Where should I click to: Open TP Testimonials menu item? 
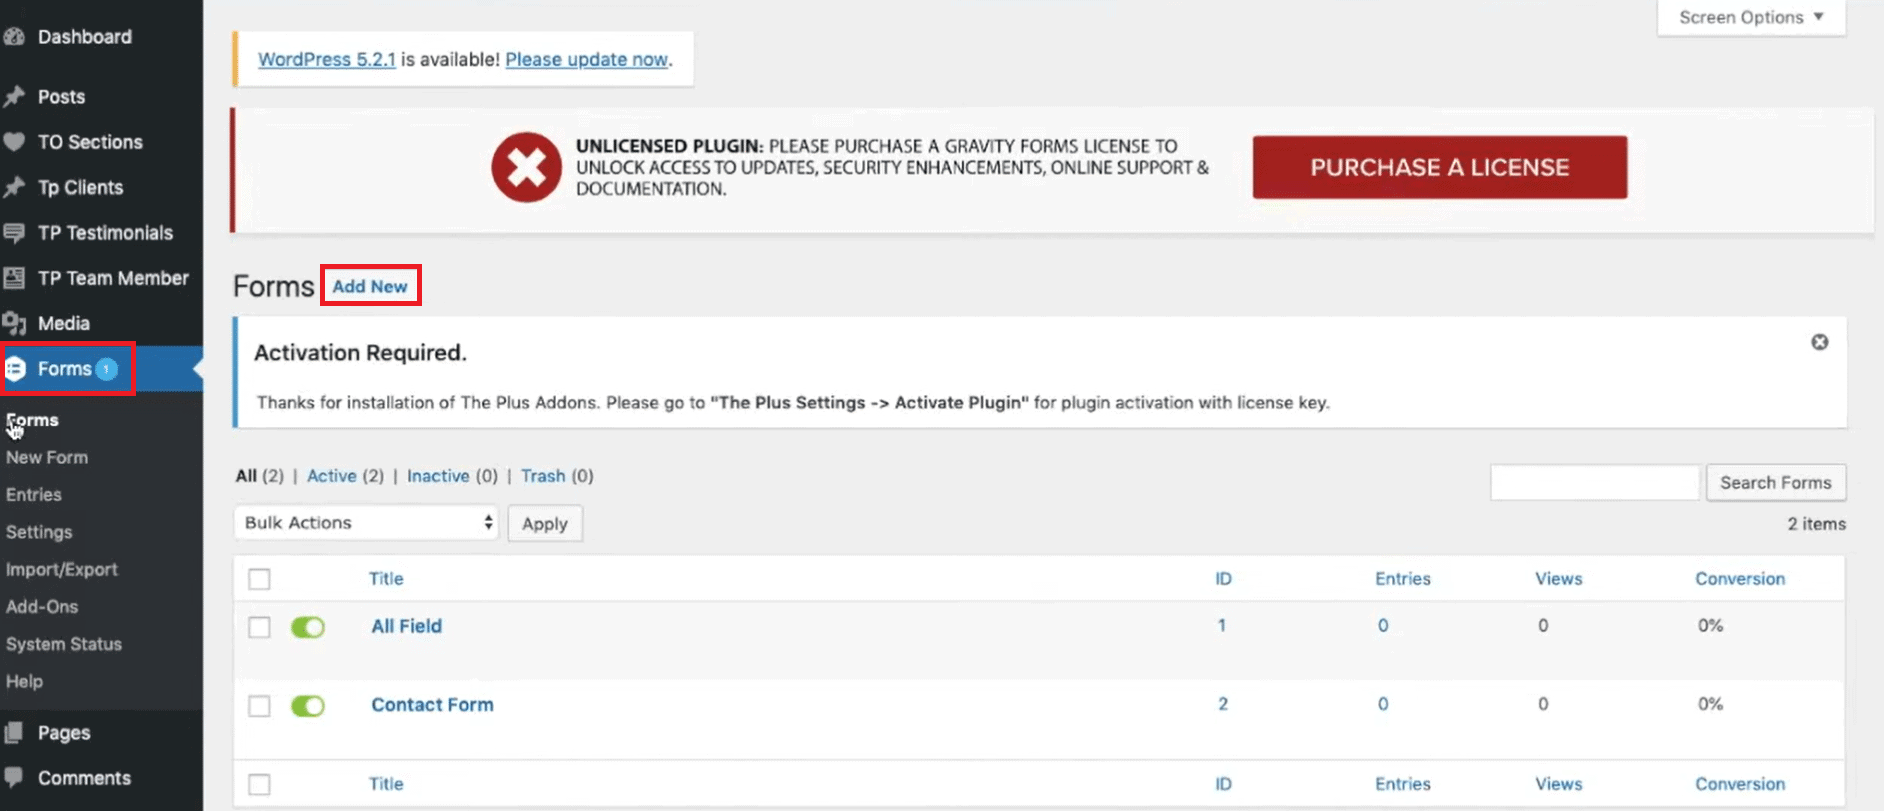coord(105,233)
